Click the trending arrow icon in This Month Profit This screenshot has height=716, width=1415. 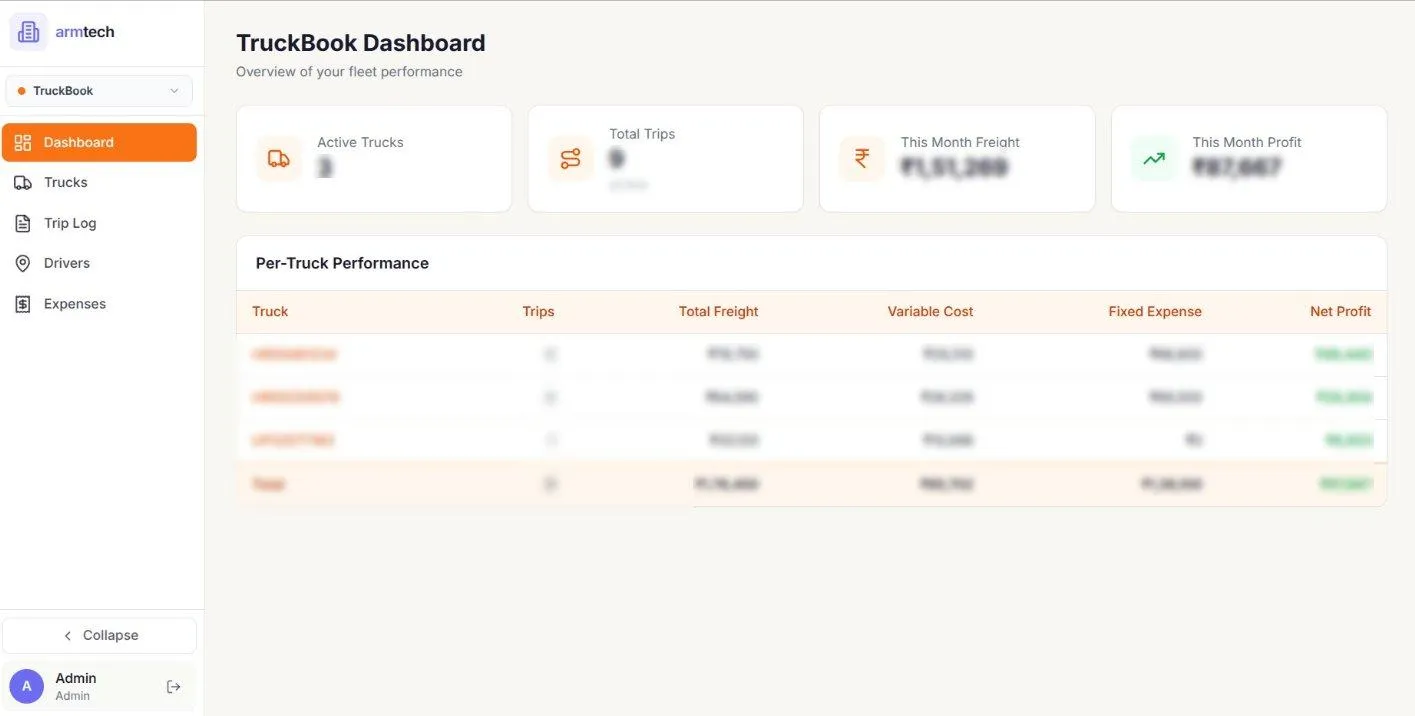1154,159
